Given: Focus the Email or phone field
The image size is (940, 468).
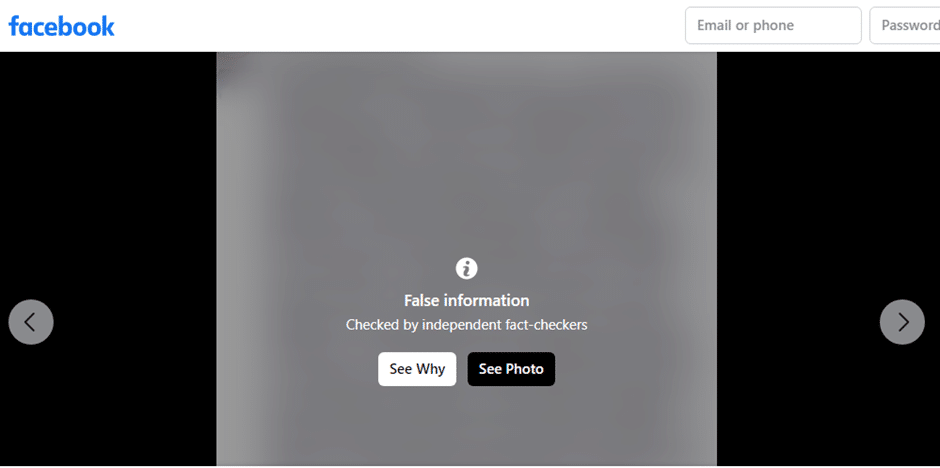Looking at the screenshot, I should click(x=773, y=25).
